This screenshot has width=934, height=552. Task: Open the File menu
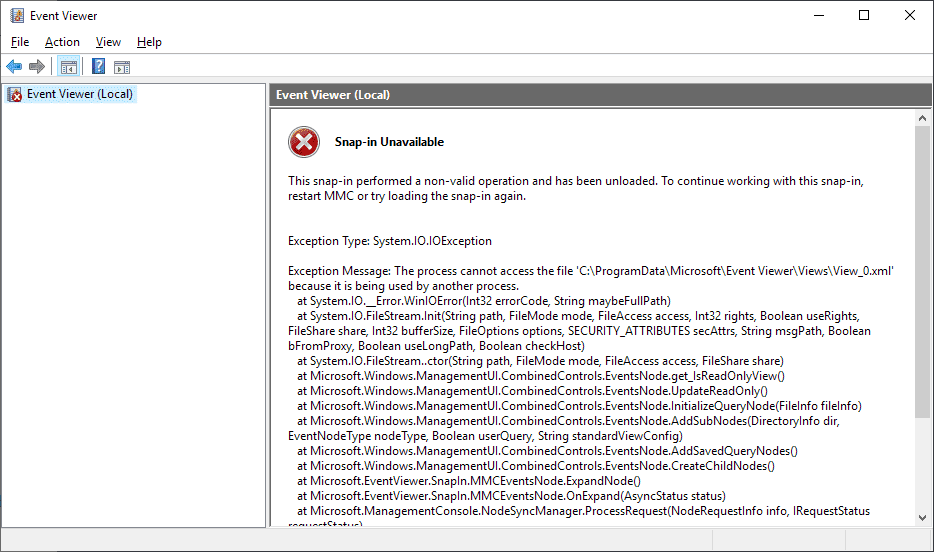pyautogui.click(x=20, y=42)
